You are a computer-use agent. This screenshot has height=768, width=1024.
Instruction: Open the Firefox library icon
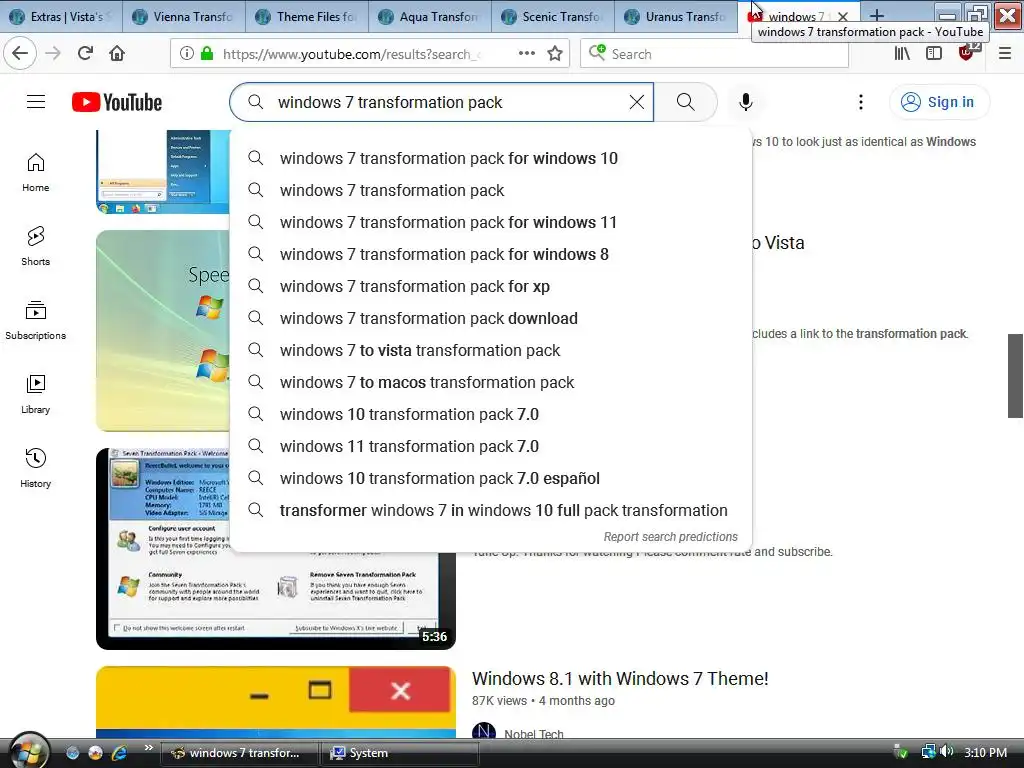(902, 54)
